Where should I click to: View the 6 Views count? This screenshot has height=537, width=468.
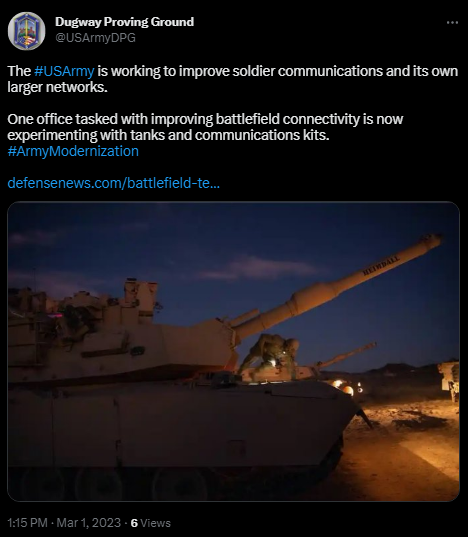coord(151,523)
